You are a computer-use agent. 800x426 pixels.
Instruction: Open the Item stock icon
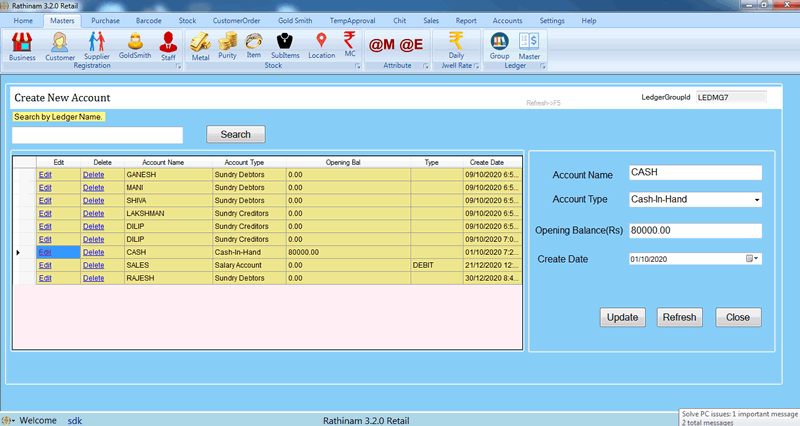coord(254,45)
